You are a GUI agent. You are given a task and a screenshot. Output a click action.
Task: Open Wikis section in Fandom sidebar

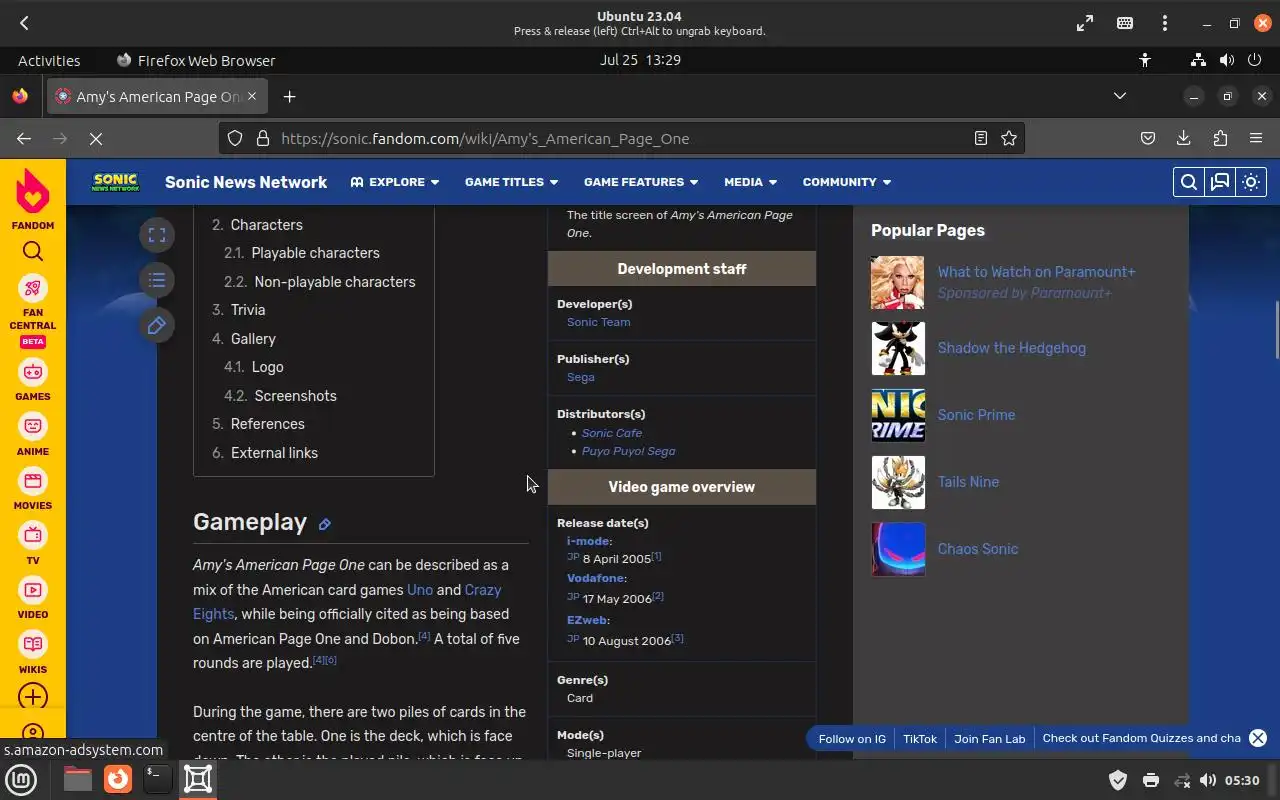[x=33, y=645]
